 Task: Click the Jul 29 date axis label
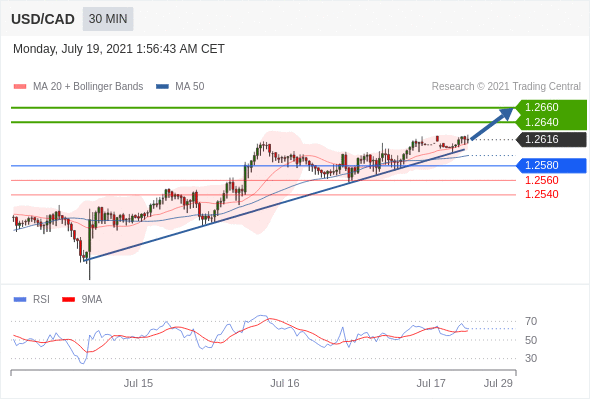(498, 383)
